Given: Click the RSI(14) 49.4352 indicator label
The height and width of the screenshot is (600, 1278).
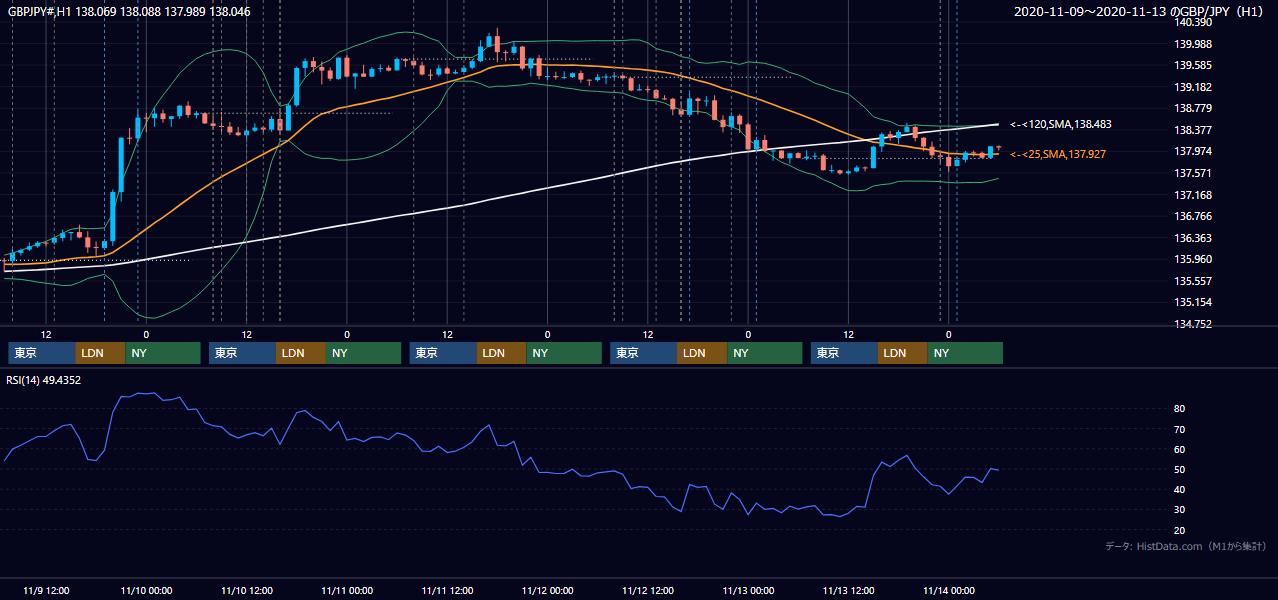Looking at the screenshot, I should 44,380.
